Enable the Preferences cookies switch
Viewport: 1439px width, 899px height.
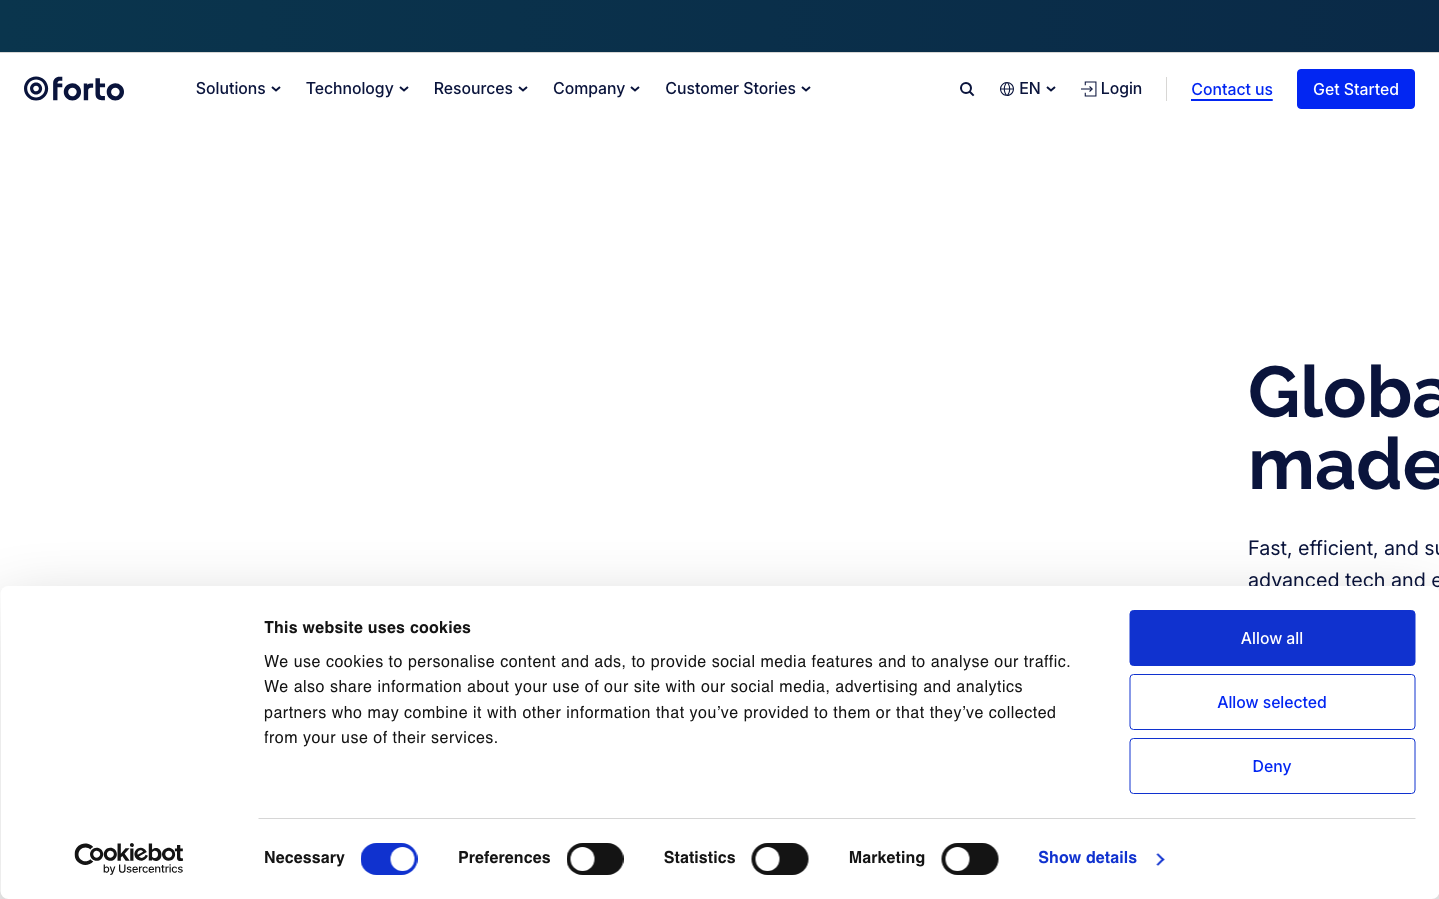point(595,859)
